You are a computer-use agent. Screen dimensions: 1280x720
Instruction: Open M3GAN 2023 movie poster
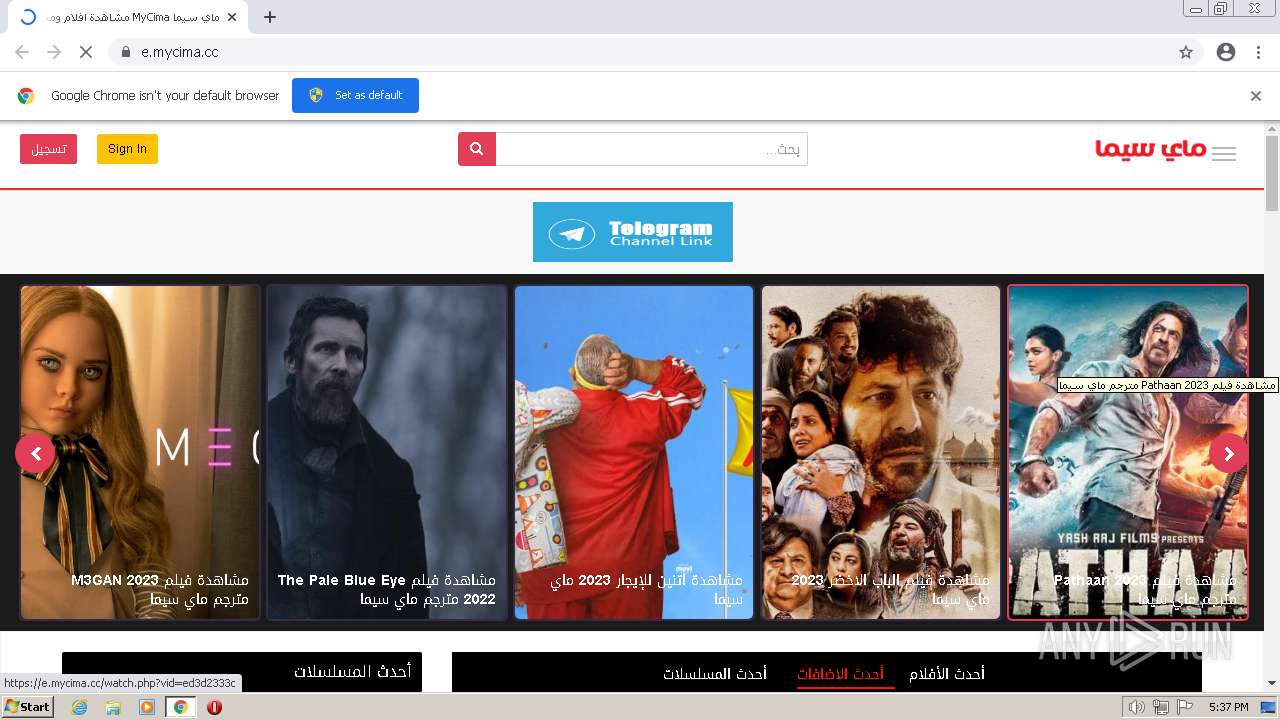pyautogui.click(x=140, y=453)
